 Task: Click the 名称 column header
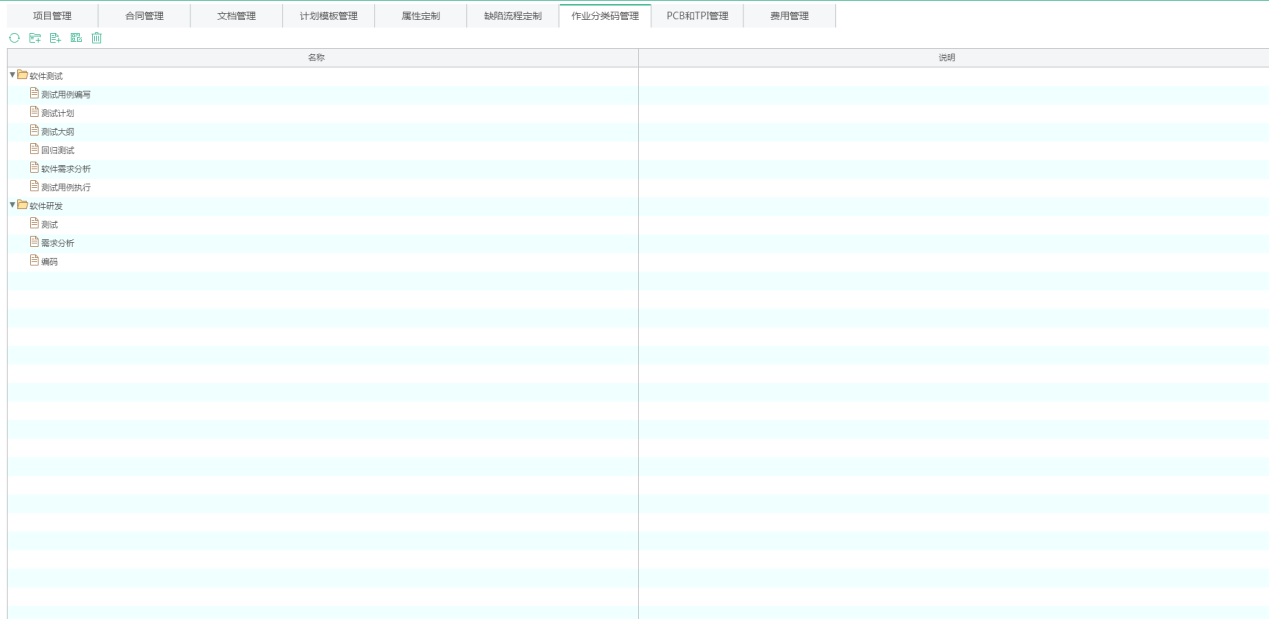[316, 58]
